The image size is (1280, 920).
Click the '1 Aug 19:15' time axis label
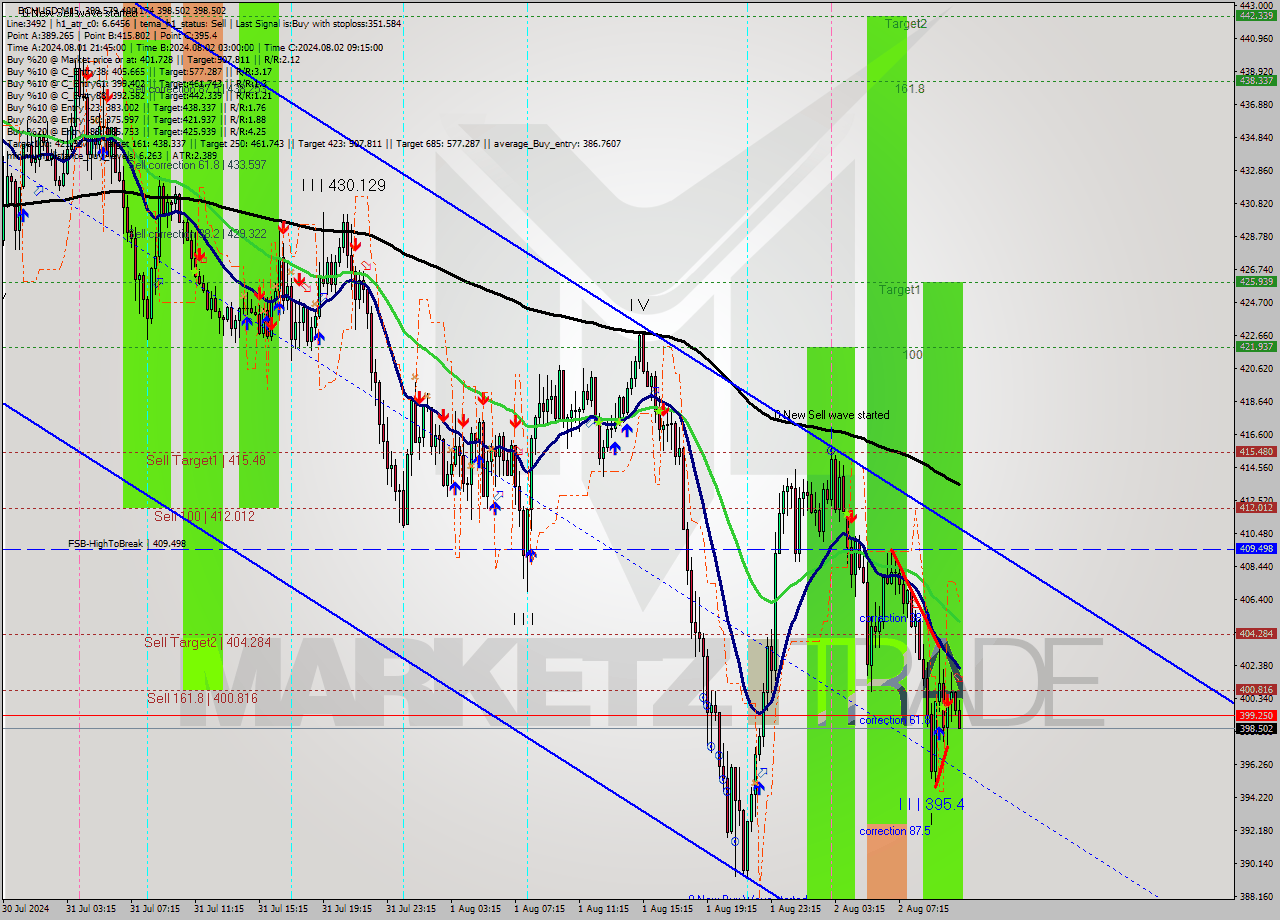click(x=731, y=909)
